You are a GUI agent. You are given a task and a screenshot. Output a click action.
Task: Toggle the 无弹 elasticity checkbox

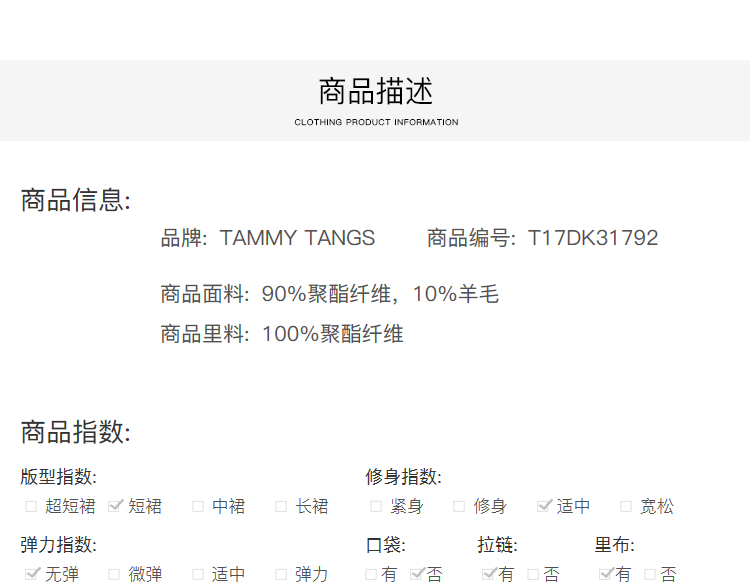(x=31, y=574)
